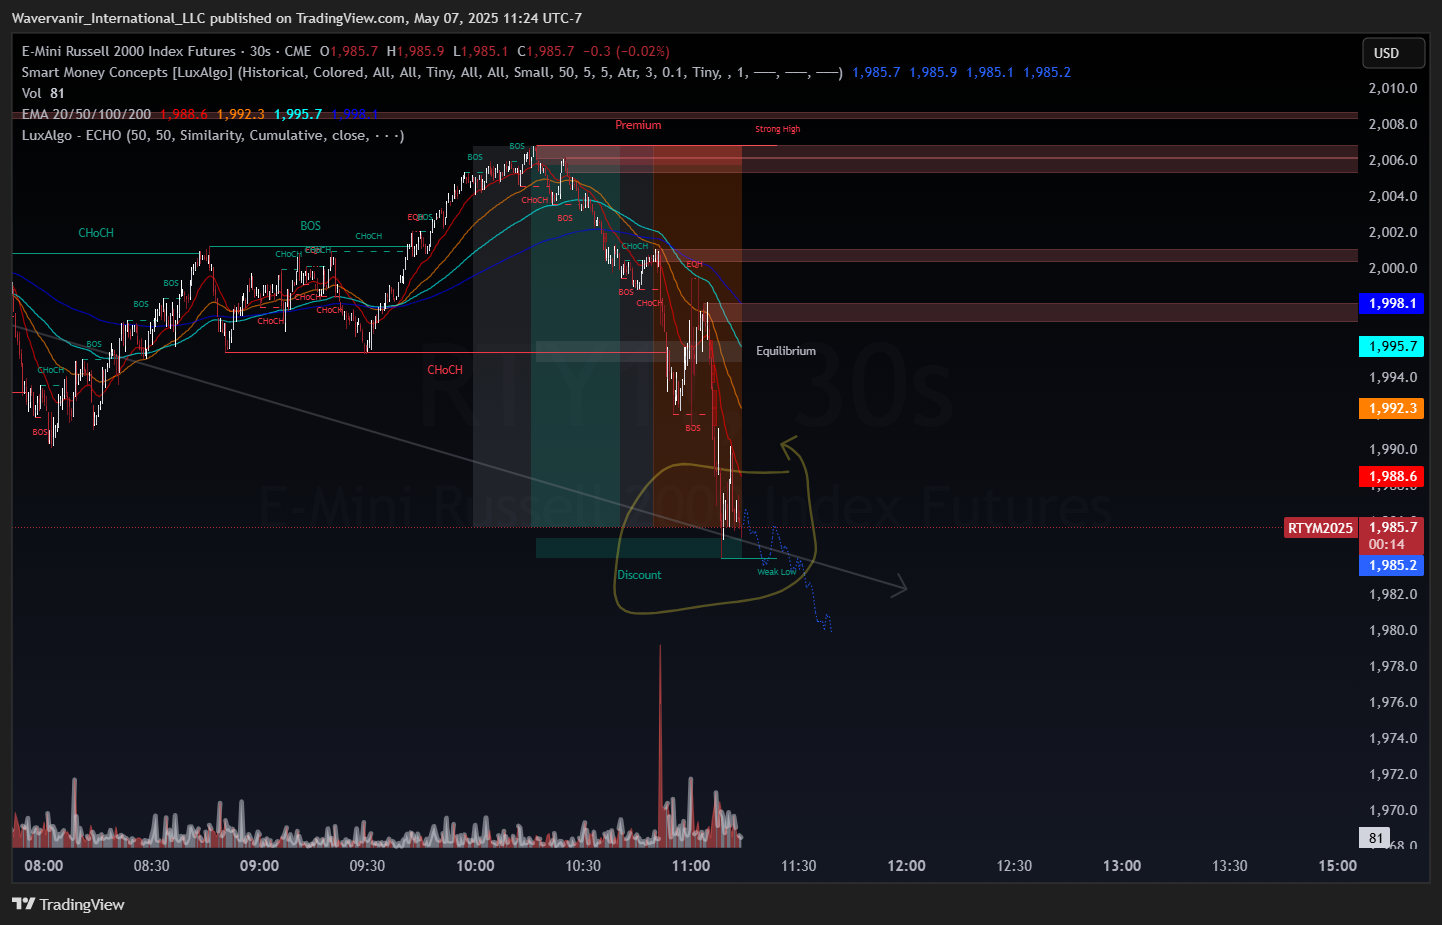The image size is (1442, 925).
Task: Click the Premium zone label
Action: pos(638,125)
